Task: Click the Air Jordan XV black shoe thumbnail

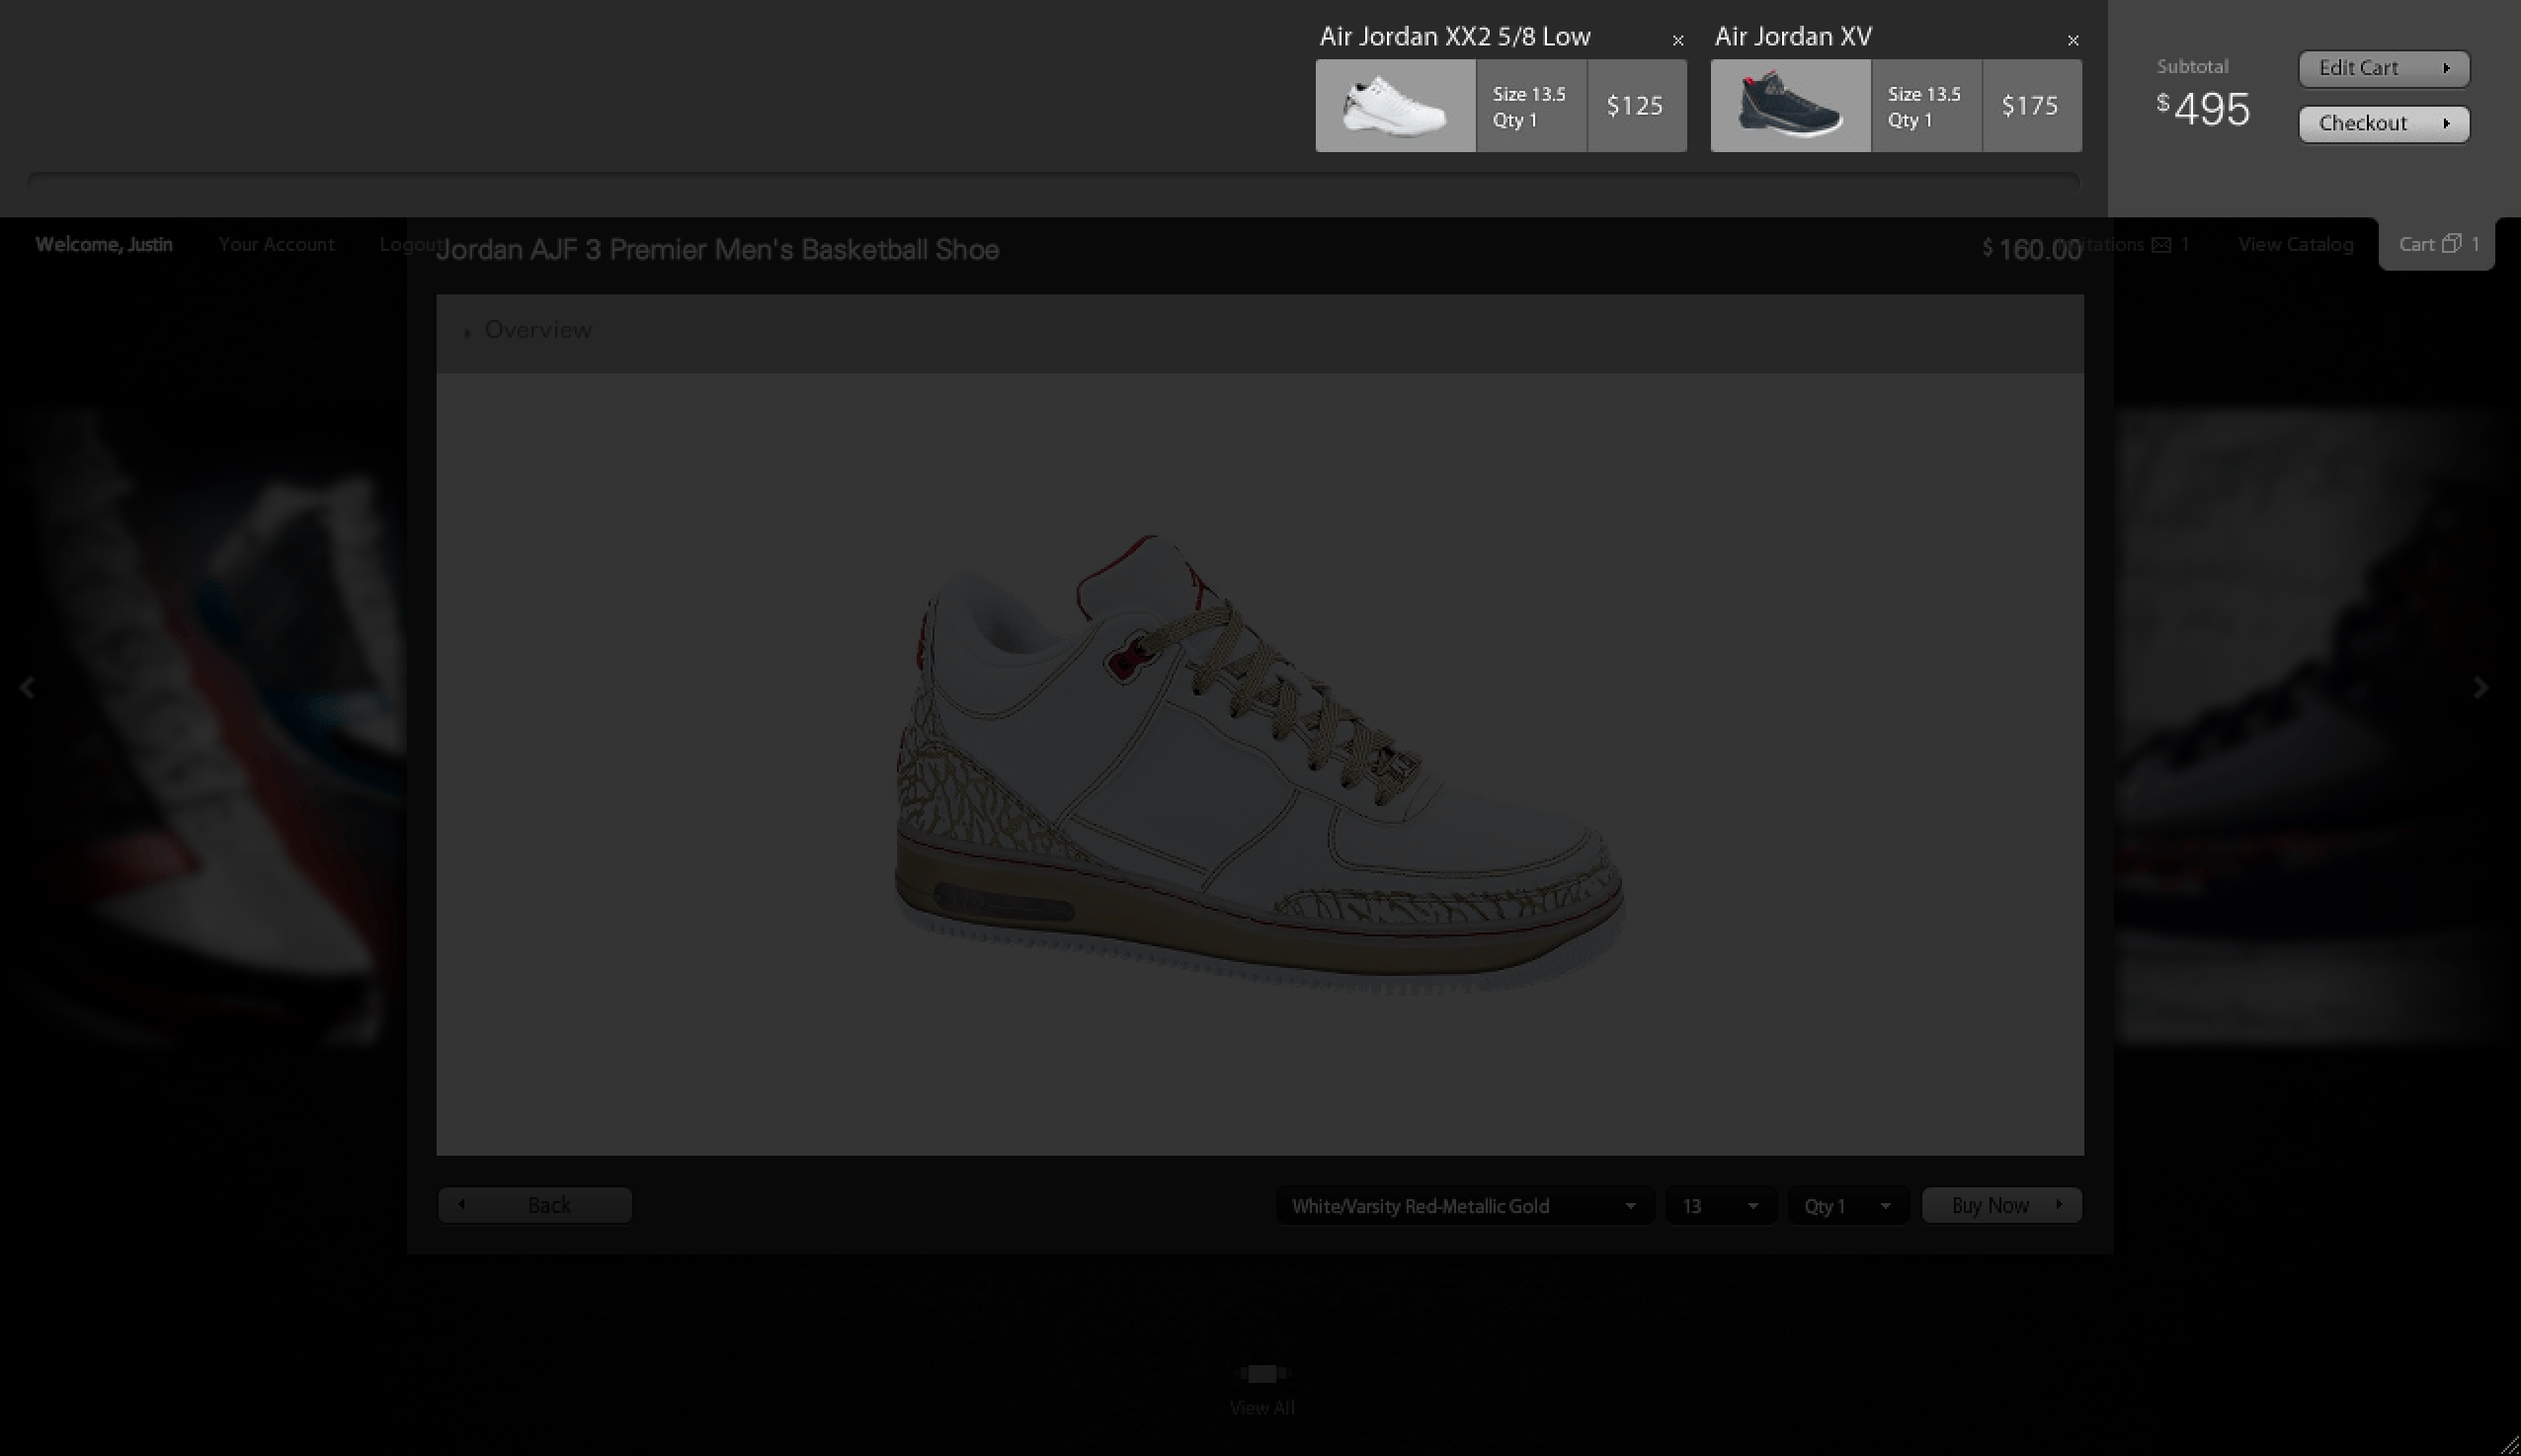Action: (x=1790, y=106)
